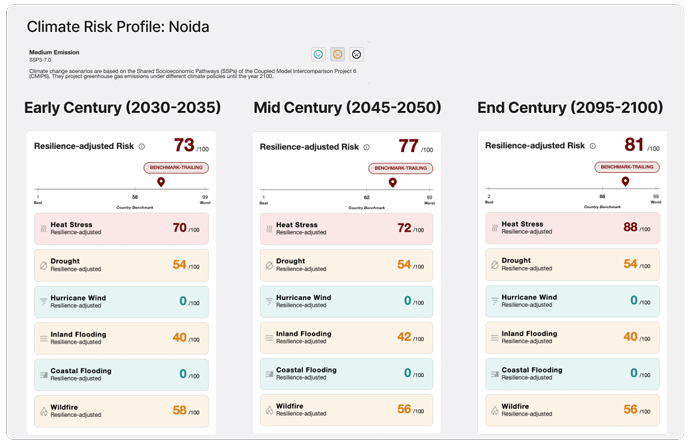The width and height of the screenshot is (691, 447).
Task: Click info icon beside Mid Century Resilience-adjusted Risk
Action: coord(367,147)
